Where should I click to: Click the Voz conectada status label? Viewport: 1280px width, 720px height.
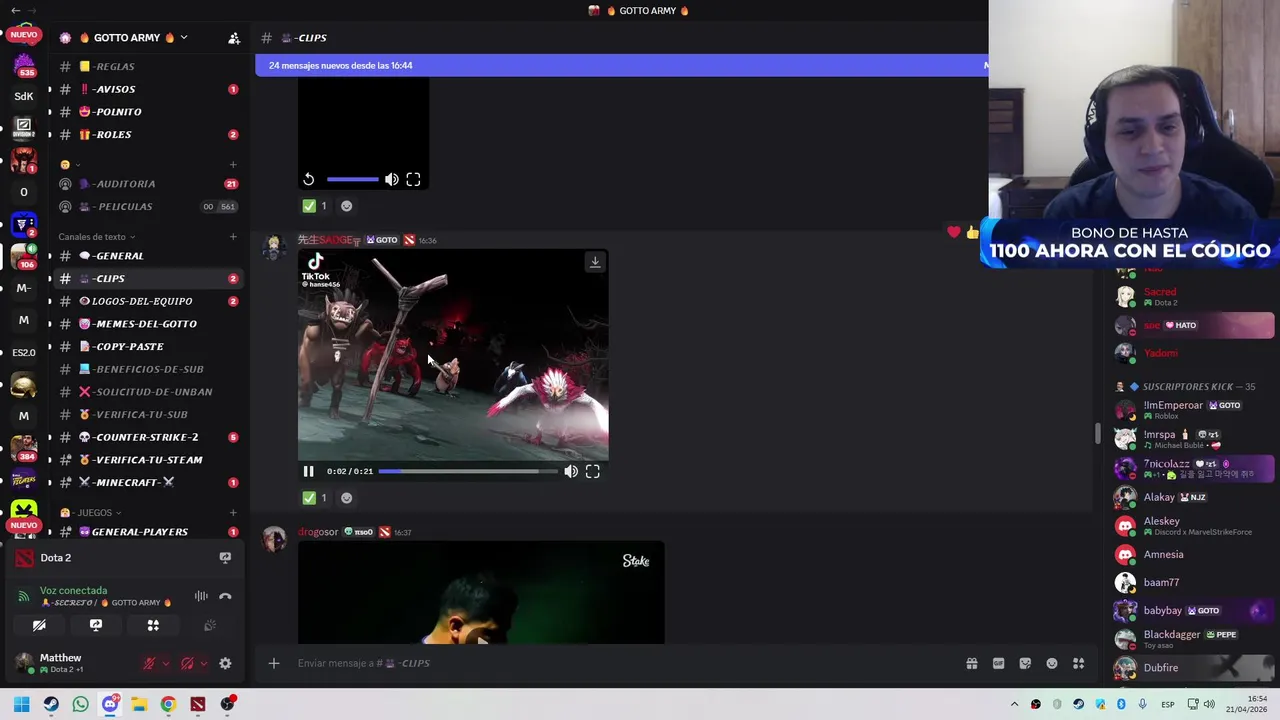(x=73, y=590)
